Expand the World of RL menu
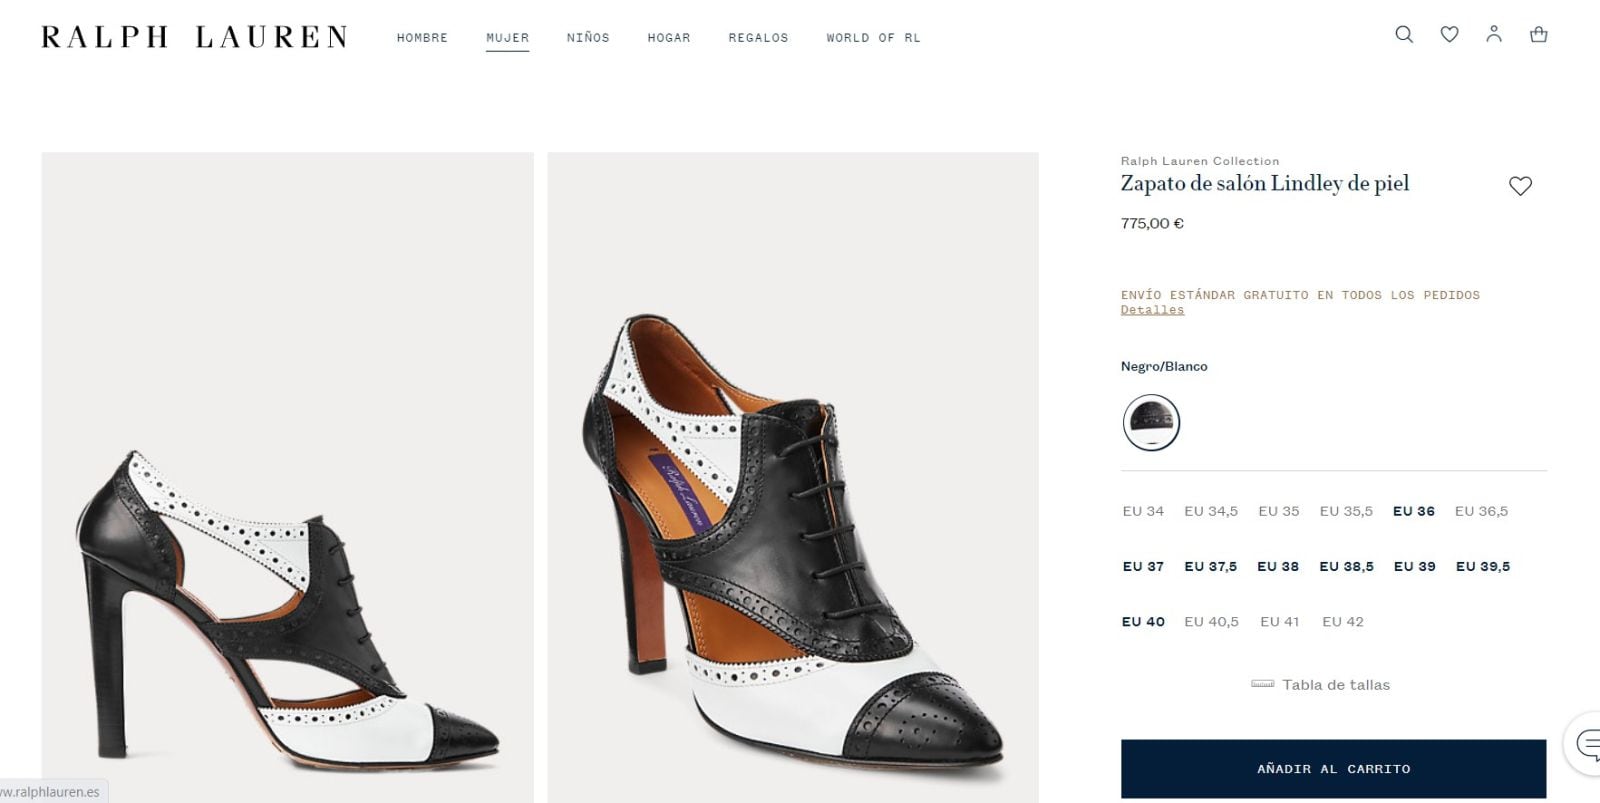Viewport: 1600px width, 803px height. coord(873,38)
